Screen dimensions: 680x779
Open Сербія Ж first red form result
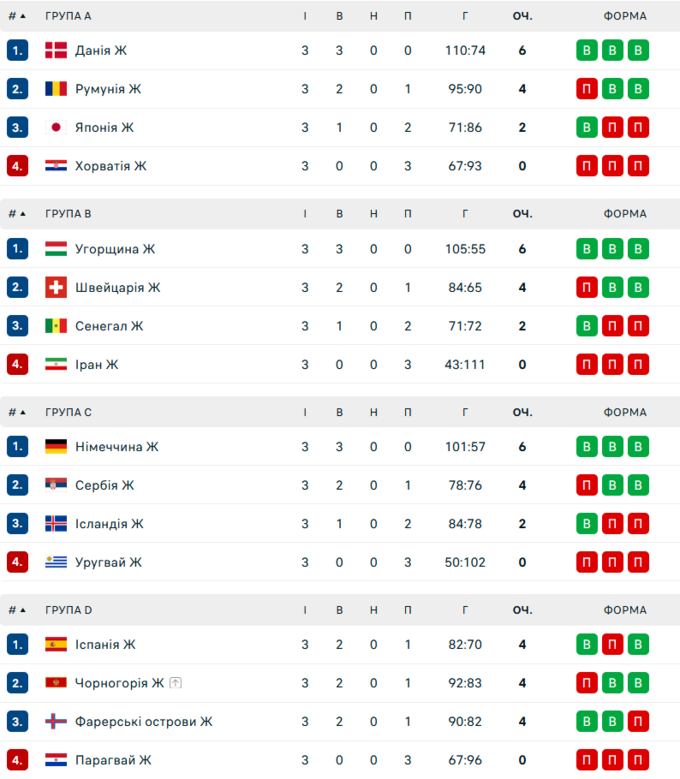[x=587, y=486]
